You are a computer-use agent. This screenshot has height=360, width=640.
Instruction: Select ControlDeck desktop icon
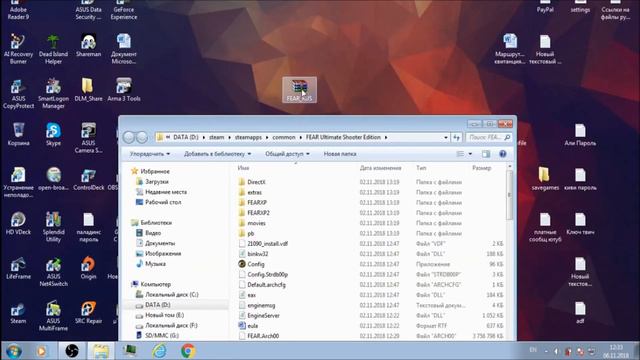89,179
